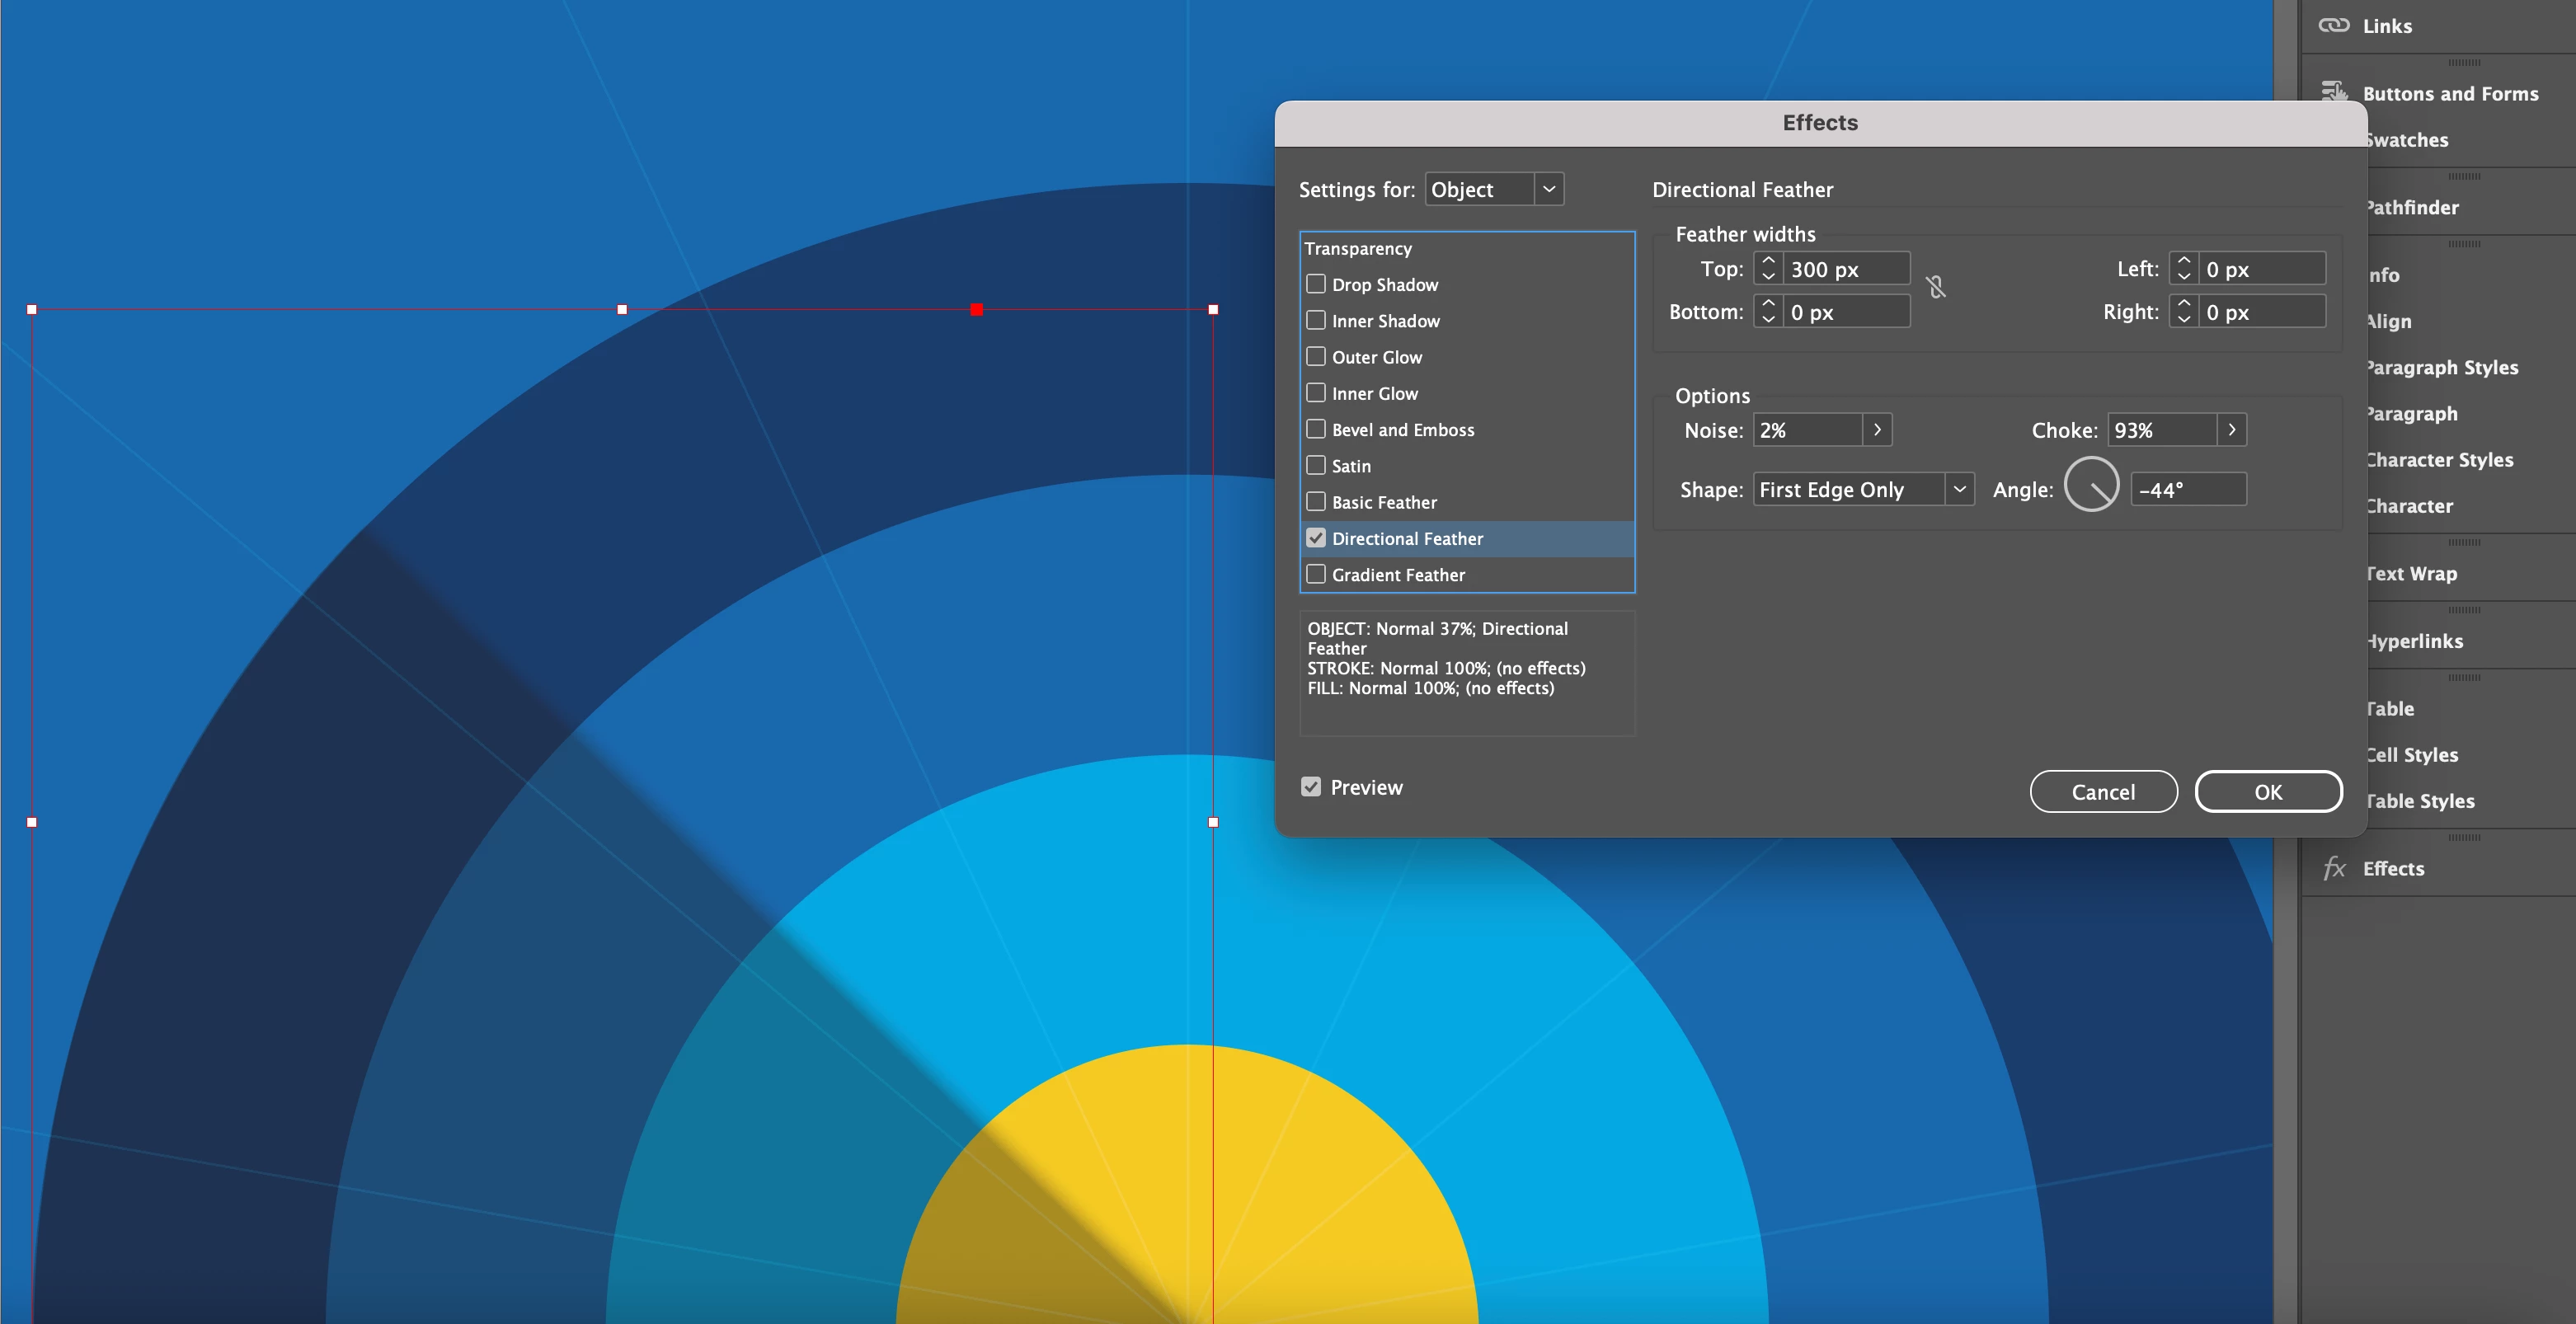The image size is (2576, 1324).
Task: Toggle the feather widths chain link icon
Action: [x=1936, y=288]
